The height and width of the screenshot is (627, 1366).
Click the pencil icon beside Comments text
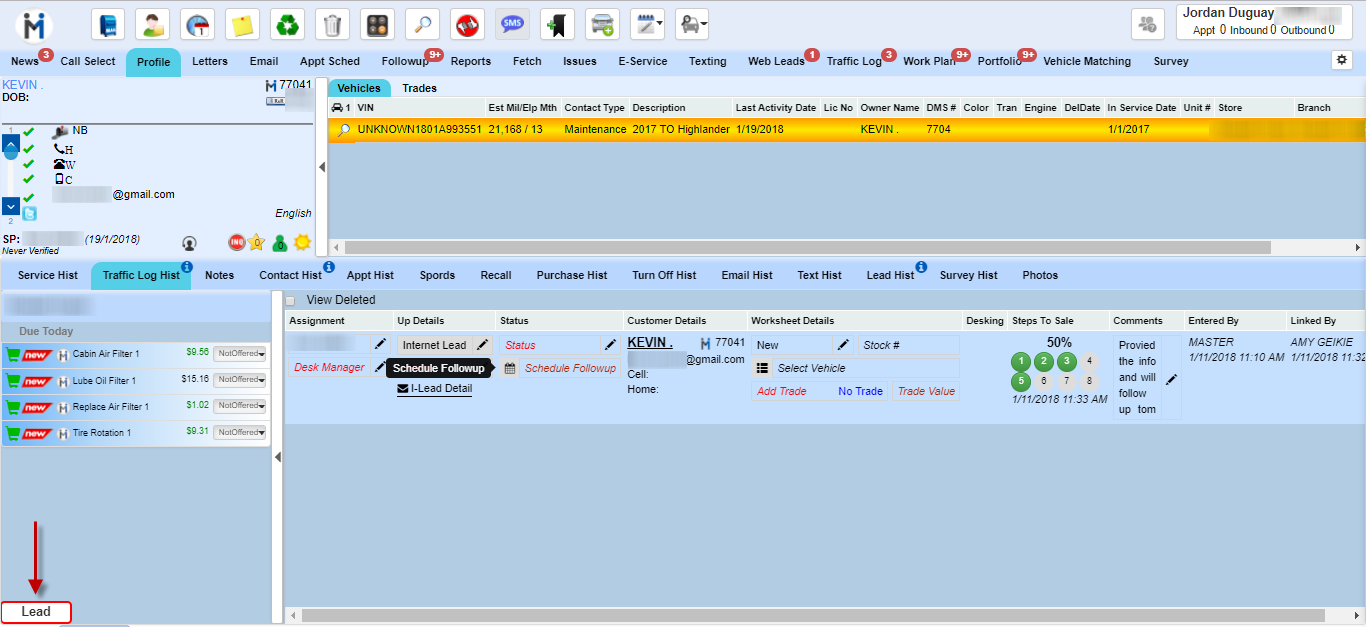[x=1171, y=379]
